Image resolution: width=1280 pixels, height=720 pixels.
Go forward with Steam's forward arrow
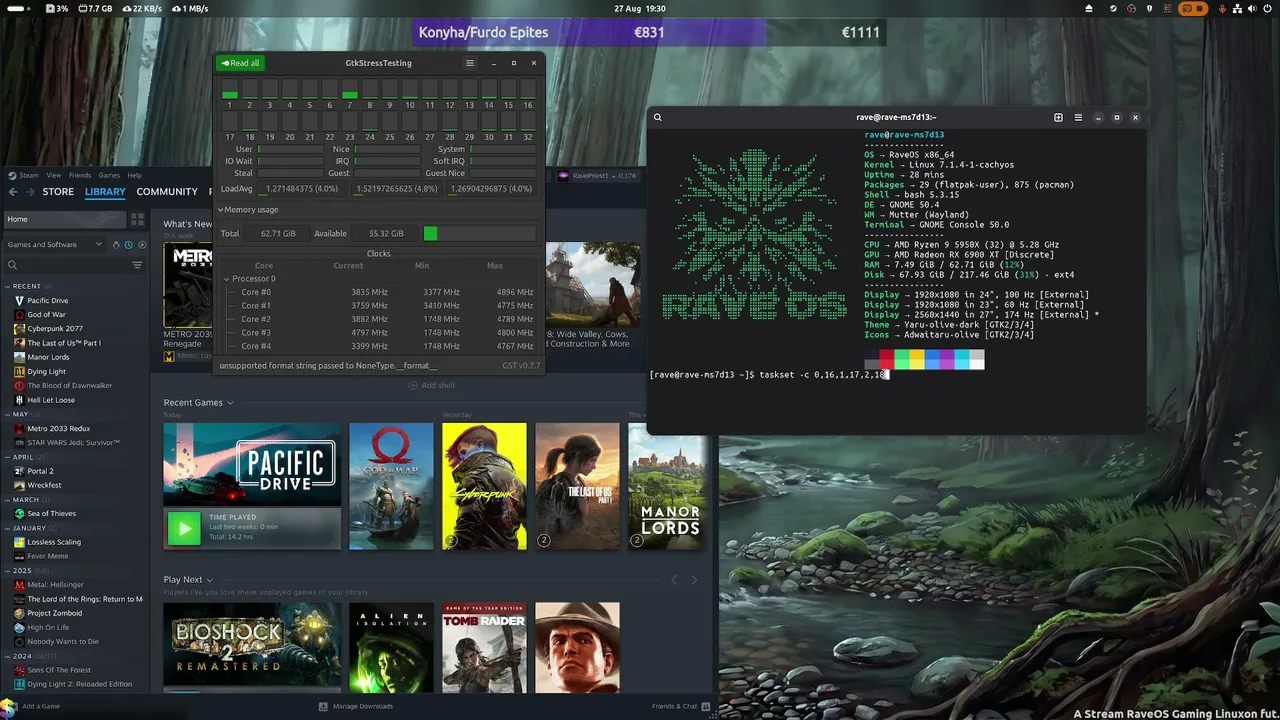(x=30, y=191)
